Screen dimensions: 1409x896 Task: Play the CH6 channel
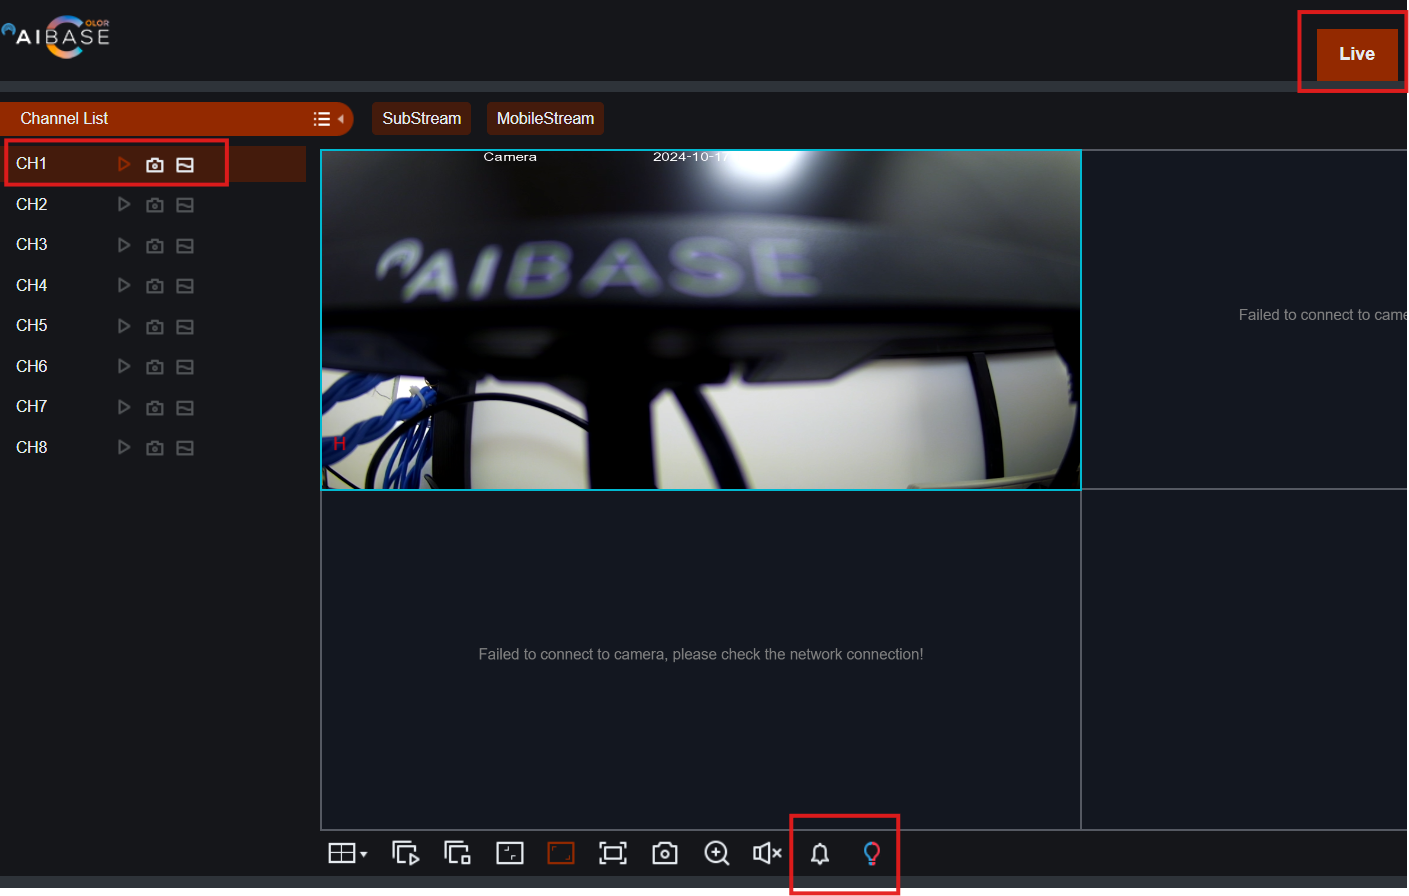tap(124, 366)
